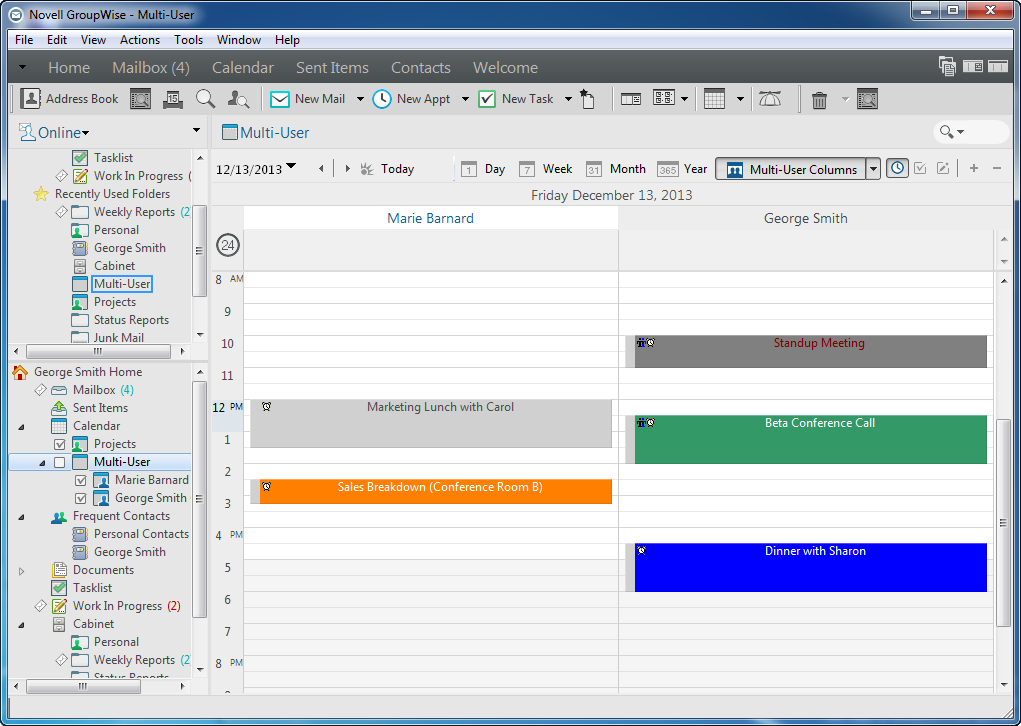1021x726 pixels.
Task: Open the Online mode dropdown
Action: pos(63,133)
